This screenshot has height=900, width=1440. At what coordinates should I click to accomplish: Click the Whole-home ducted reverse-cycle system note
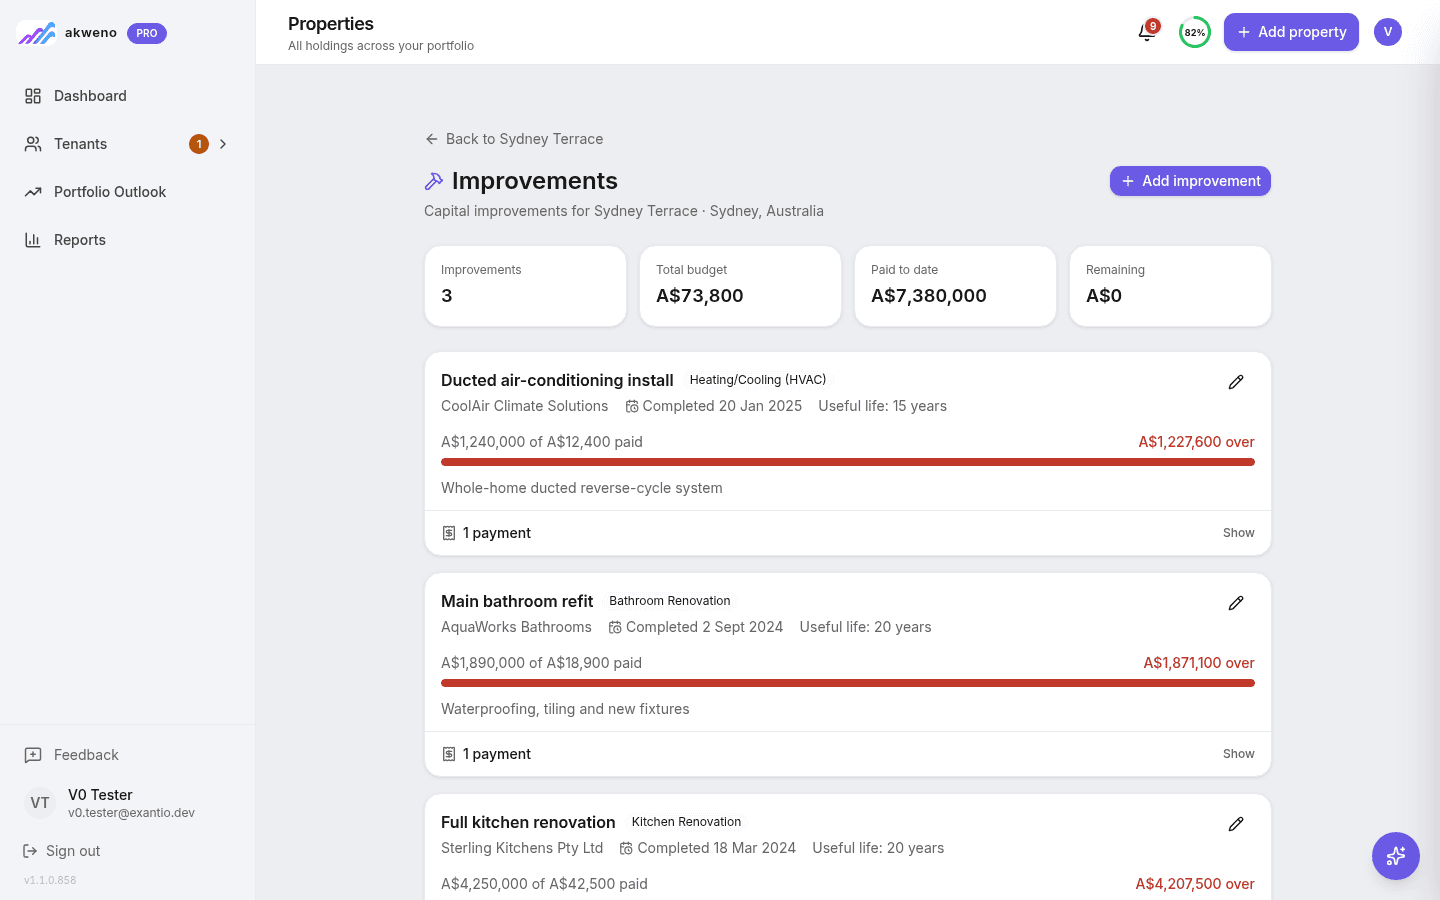coord(582,488)
